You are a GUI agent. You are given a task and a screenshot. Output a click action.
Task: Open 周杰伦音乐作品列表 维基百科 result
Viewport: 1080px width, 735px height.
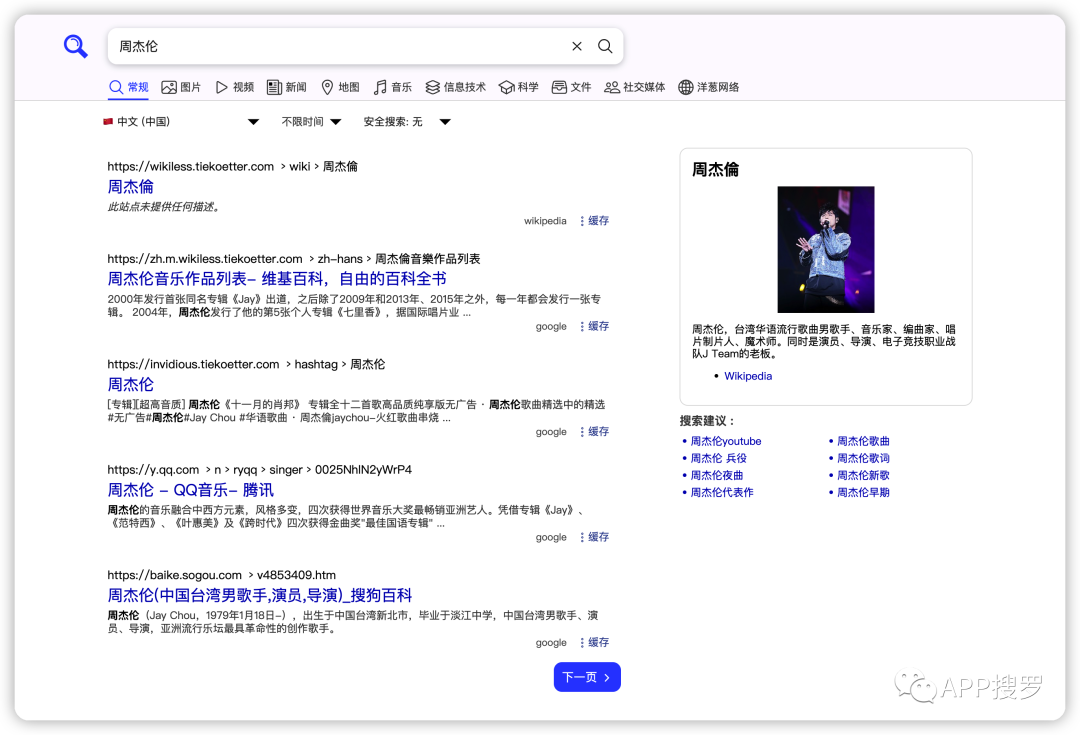pyautogui.click(x=277, y=279)
